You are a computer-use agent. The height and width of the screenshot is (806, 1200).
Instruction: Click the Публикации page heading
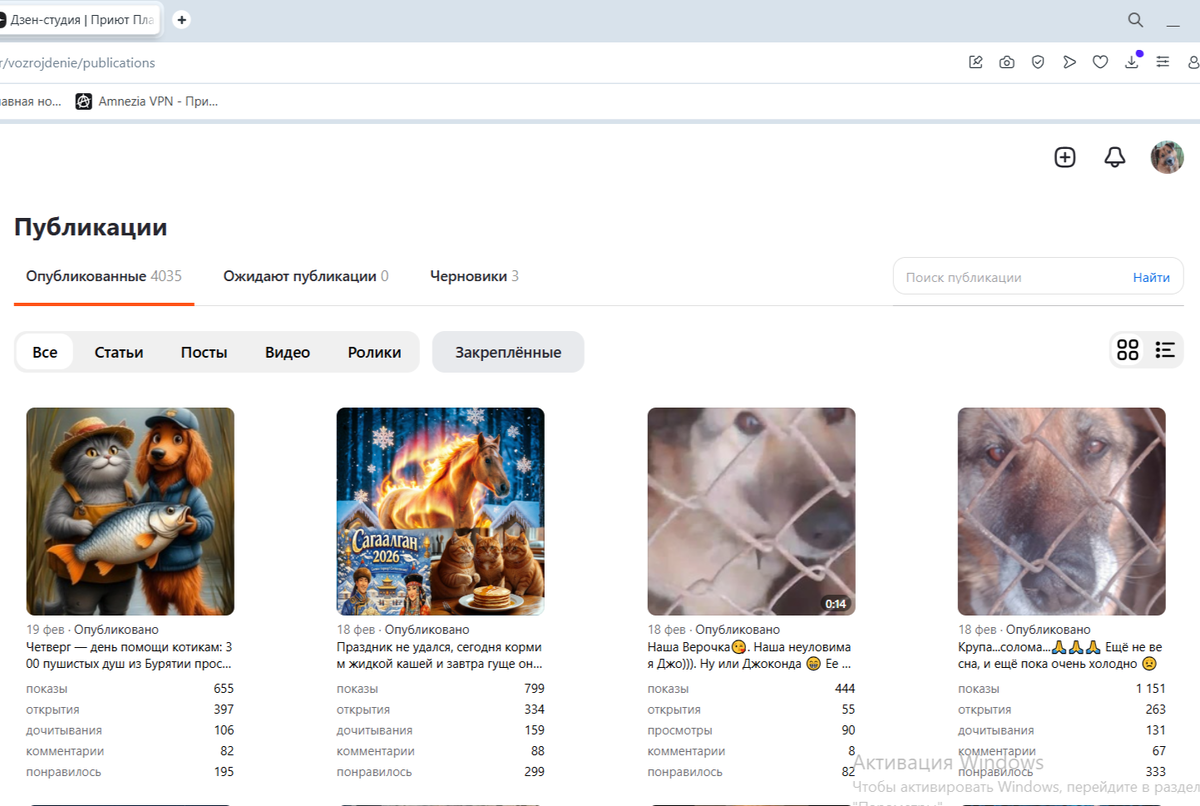(90, 227)
